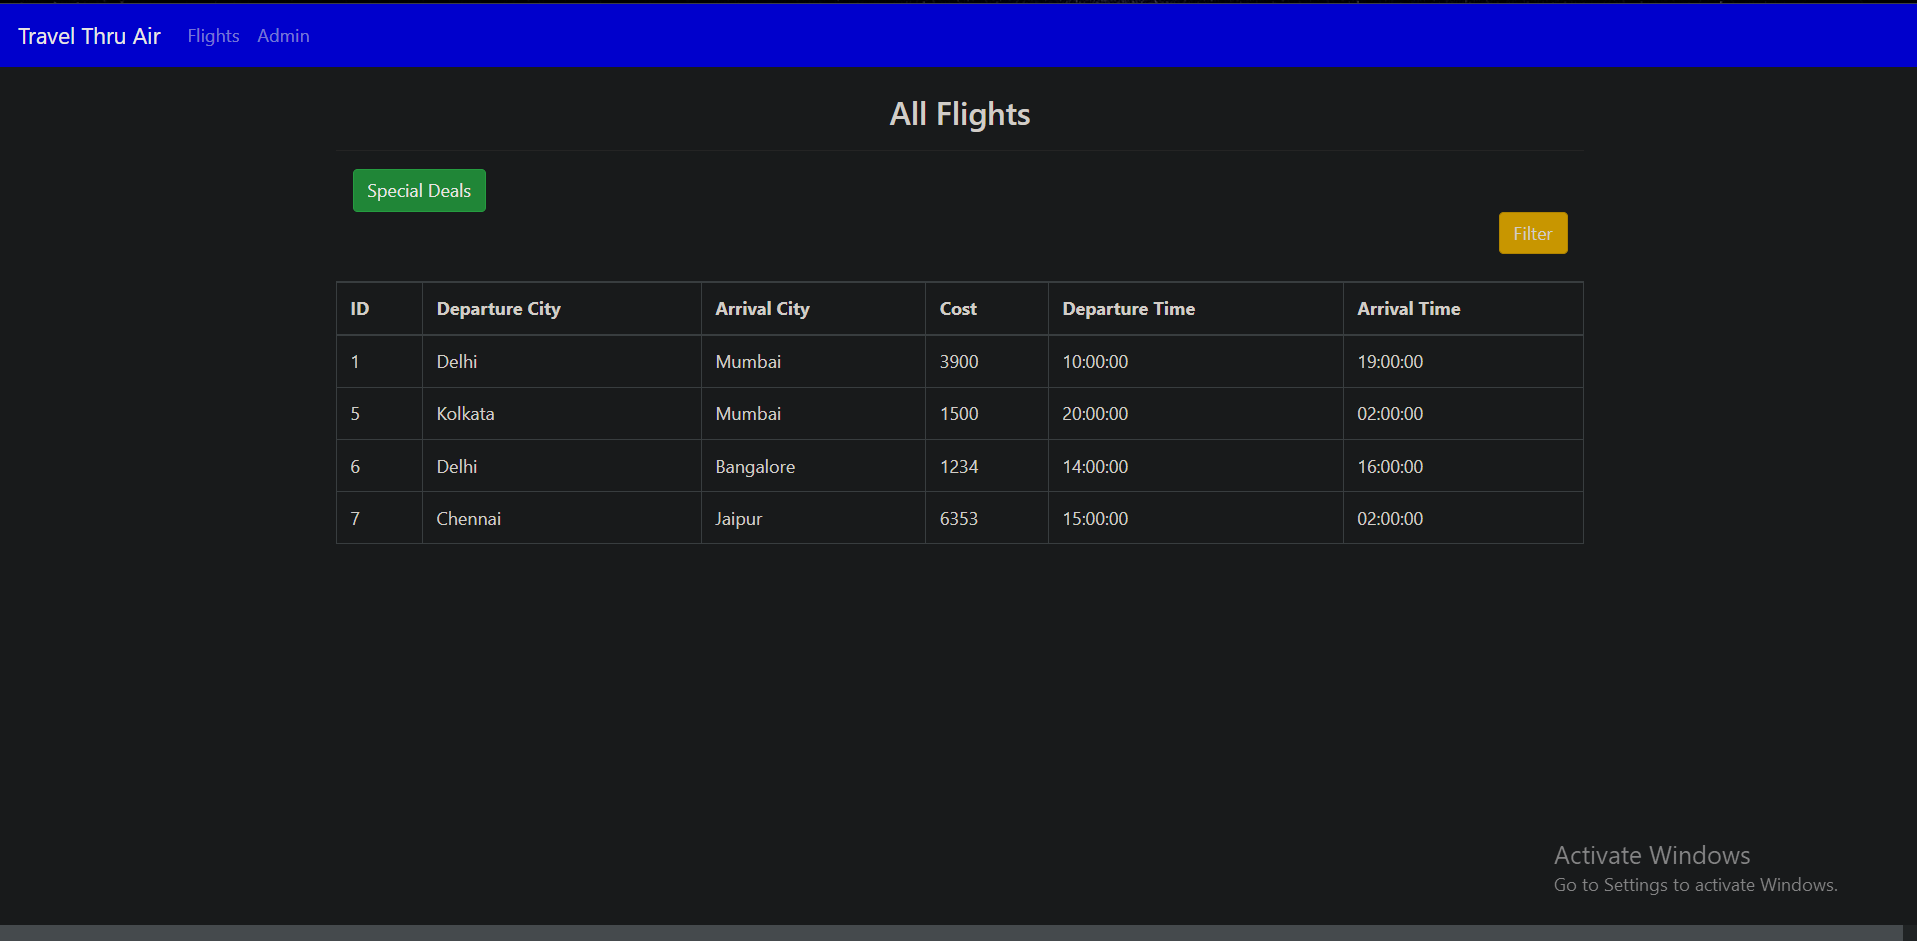Click Delhi in the flight 1 row
This screenshot has width=1917, height=941.
point(561,362)
